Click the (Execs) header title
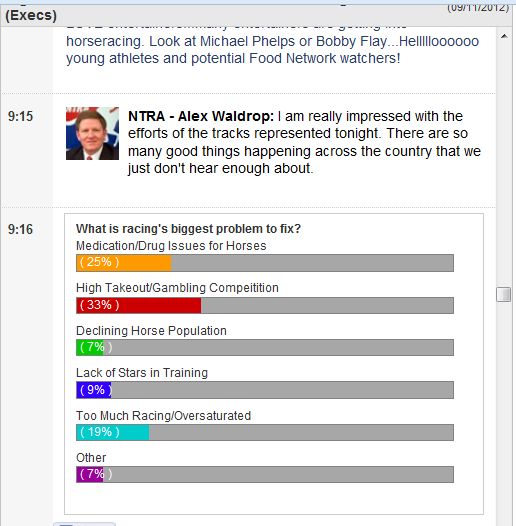The width and height of the screenshot is (516, 526). click(31, 15)
